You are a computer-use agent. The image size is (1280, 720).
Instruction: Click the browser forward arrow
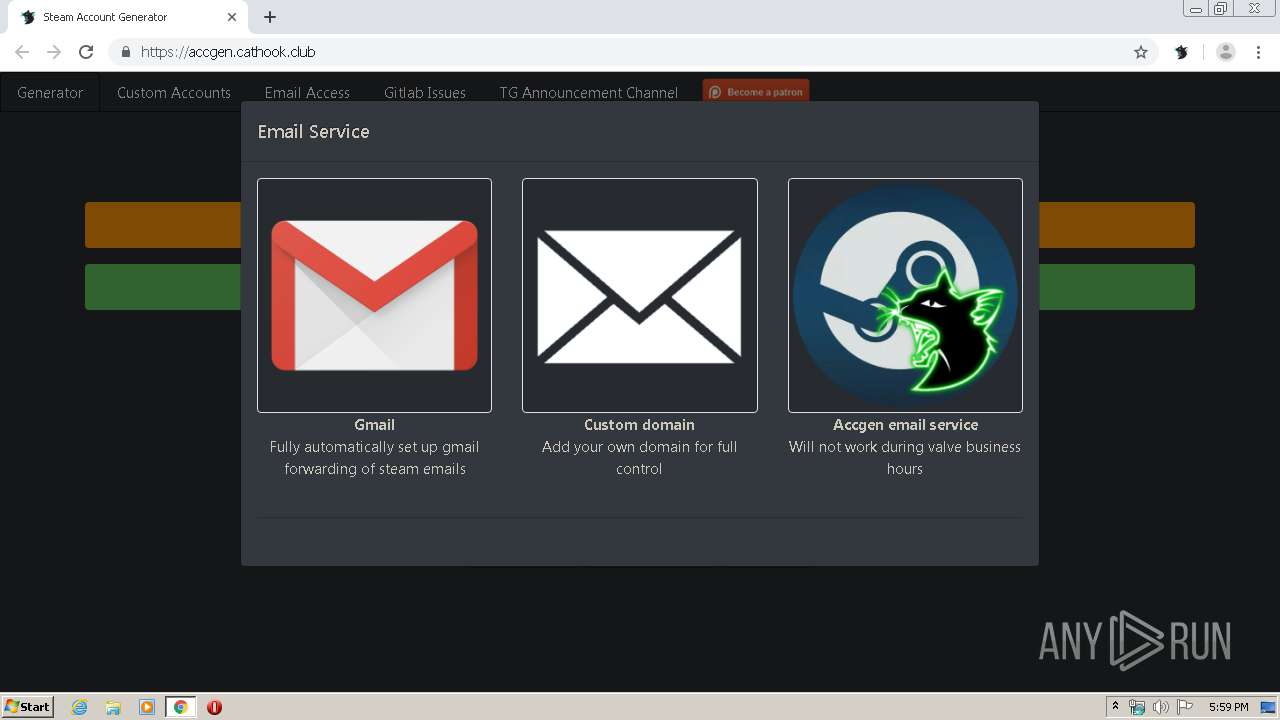[x=54, y=52]
